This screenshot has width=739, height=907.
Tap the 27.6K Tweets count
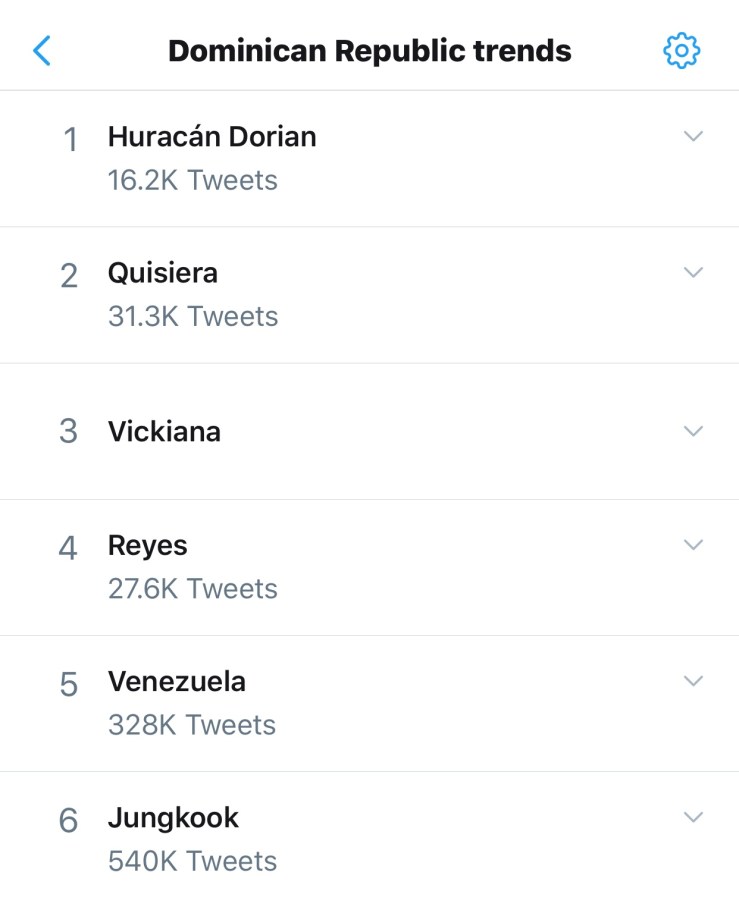coord(193,589)
